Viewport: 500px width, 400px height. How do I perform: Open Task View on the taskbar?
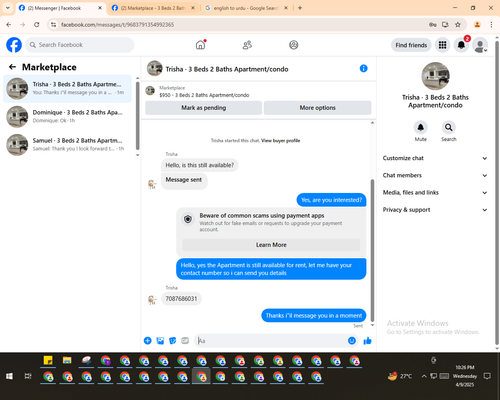click(28, 376)
